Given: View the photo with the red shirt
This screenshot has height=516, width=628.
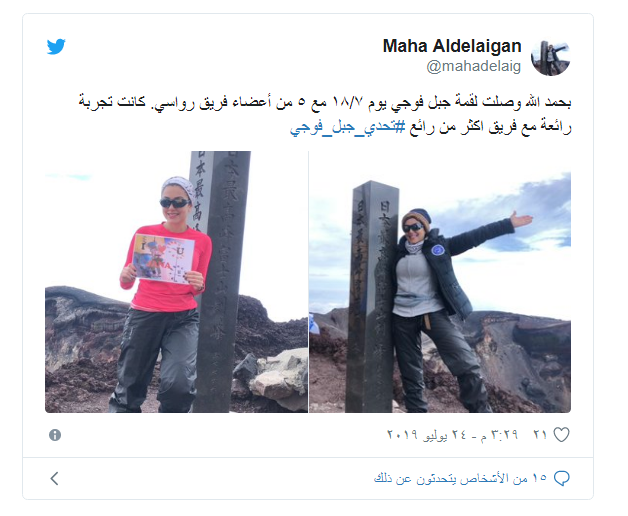Looking at the screenshot, I should (x=176, y=282).
